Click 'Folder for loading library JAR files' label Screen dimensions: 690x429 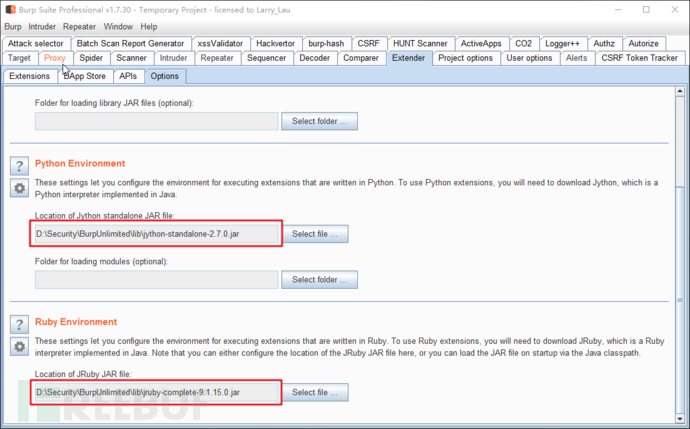point(114,103)
